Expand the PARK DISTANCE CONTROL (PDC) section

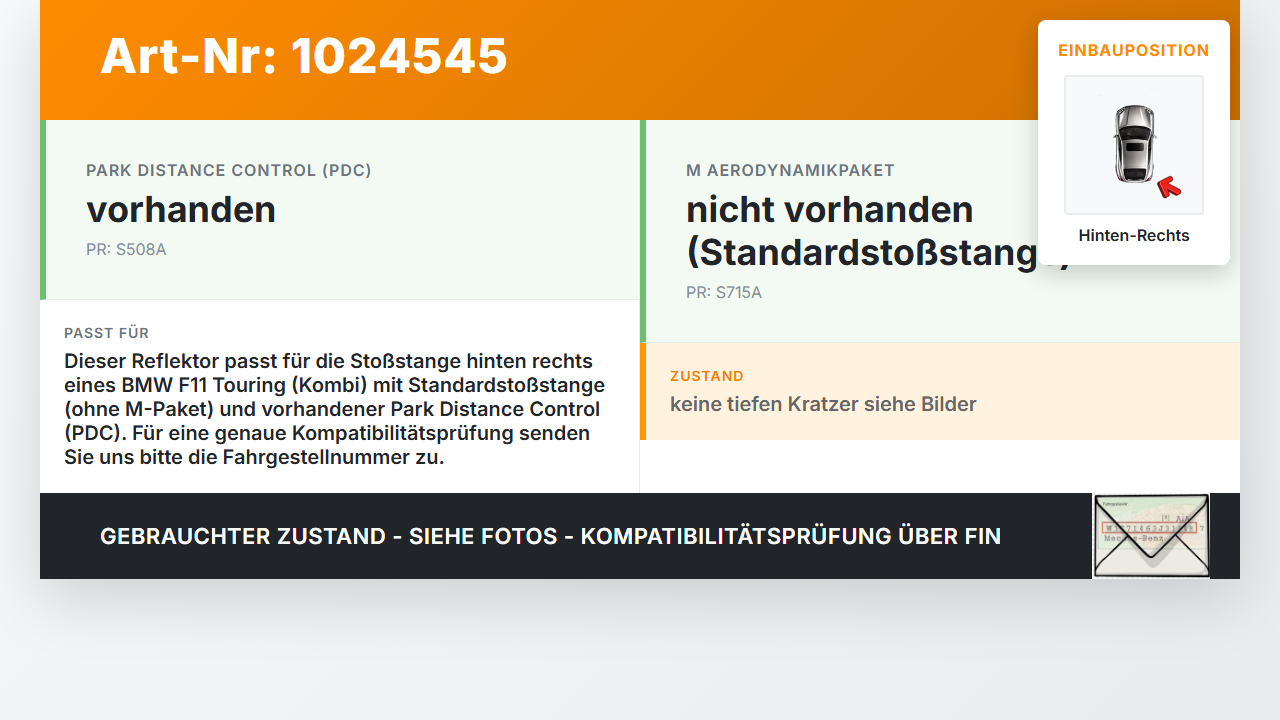230,170
